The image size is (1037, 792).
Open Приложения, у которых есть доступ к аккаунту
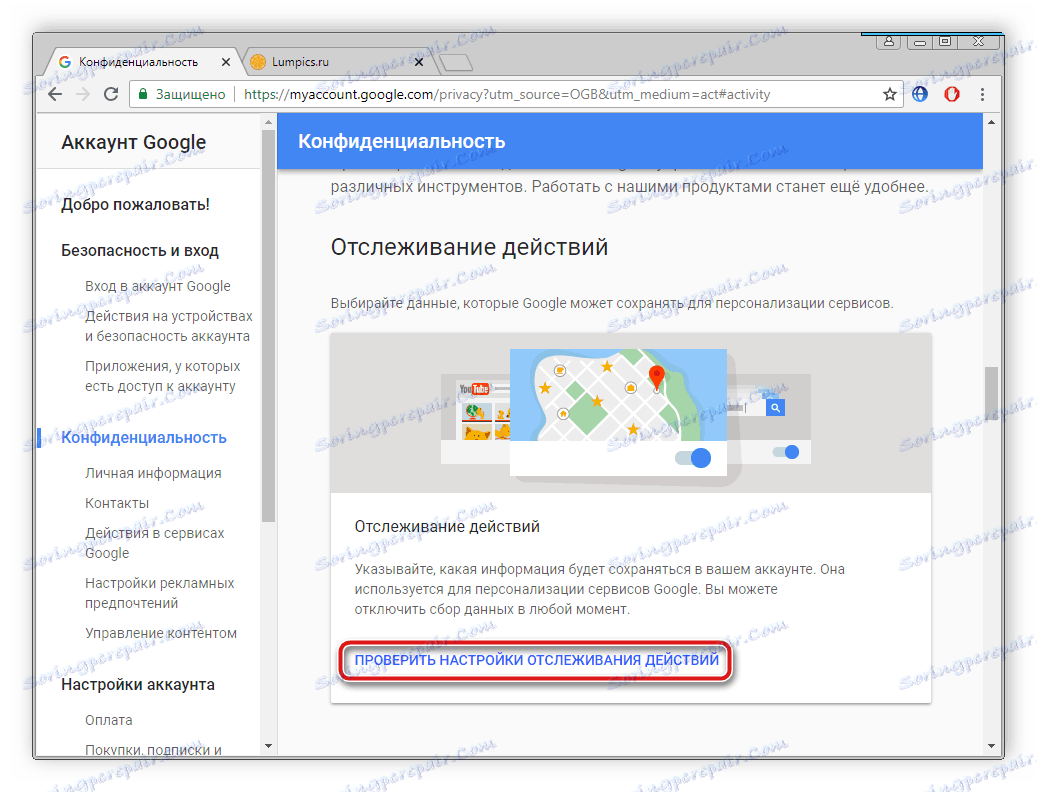[162, 376]
